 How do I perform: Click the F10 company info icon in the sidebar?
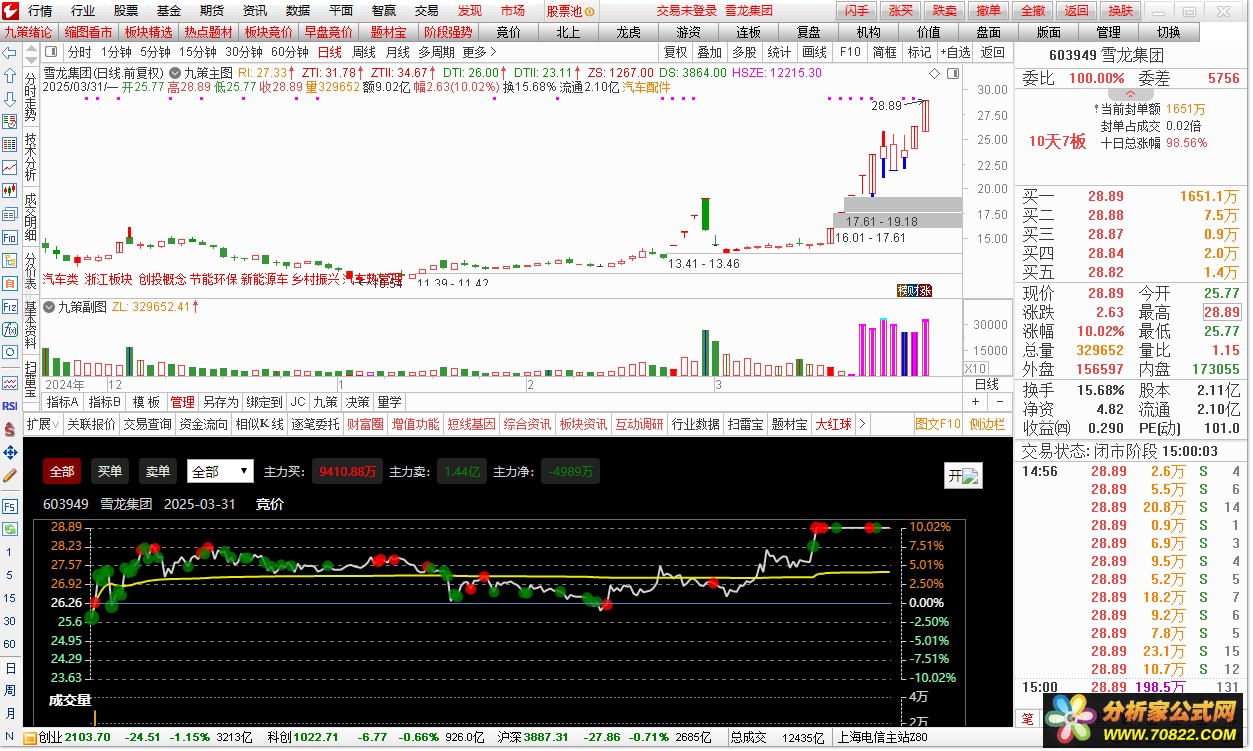tap(10, 237)
